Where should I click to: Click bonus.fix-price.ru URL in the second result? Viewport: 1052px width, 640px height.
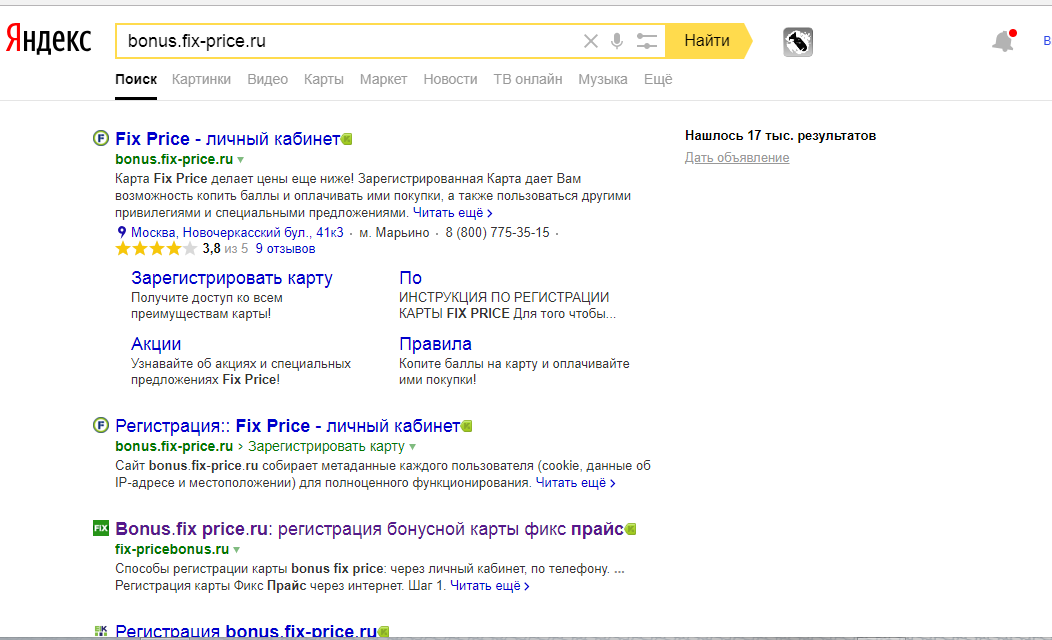174,446
